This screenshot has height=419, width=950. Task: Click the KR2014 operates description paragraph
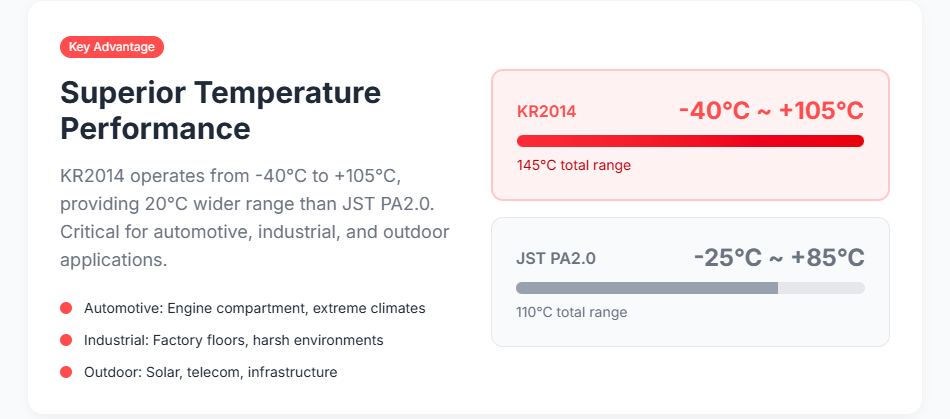[254, 218]
